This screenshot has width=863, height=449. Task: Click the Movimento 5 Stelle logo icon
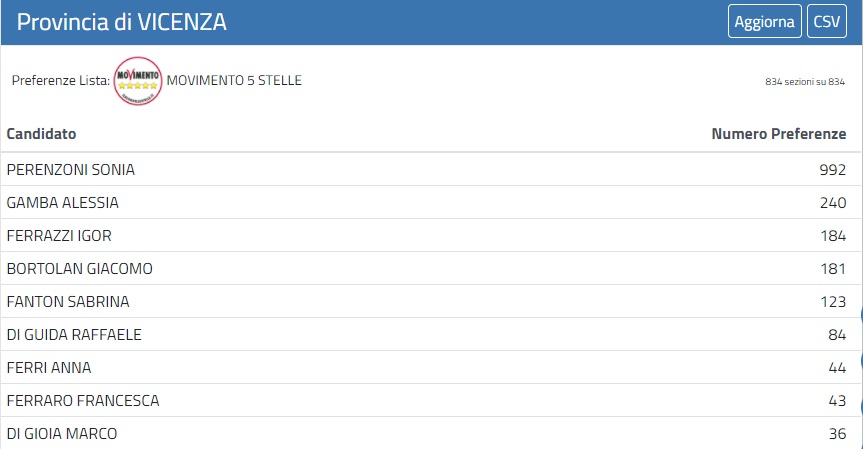tap(138, 81)
